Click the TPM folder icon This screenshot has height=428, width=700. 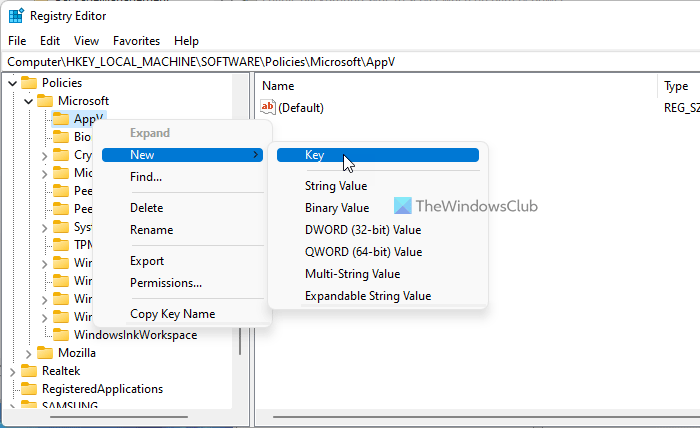coord(61,245)
